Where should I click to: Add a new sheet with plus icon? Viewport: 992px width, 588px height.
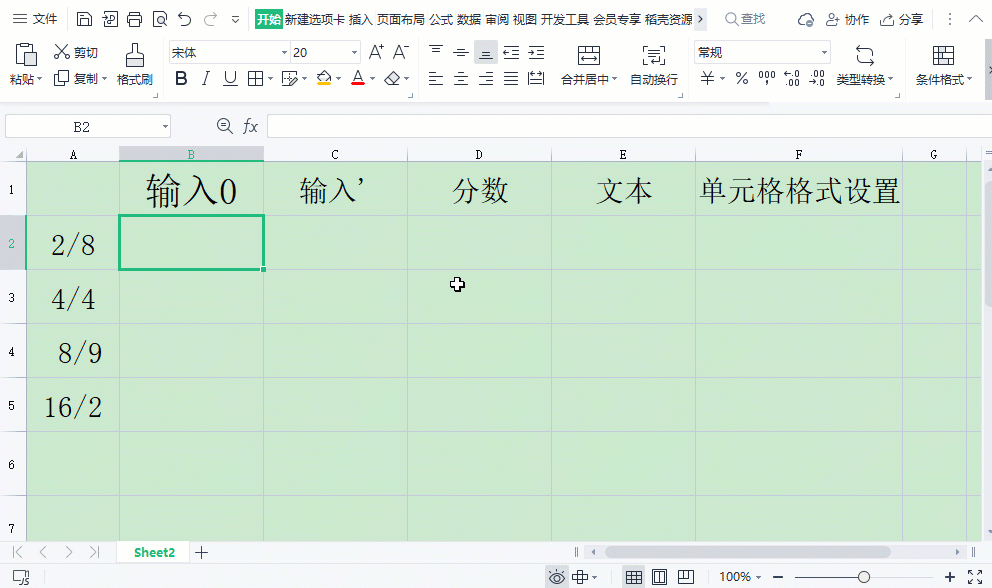click(x=202, y=552)
